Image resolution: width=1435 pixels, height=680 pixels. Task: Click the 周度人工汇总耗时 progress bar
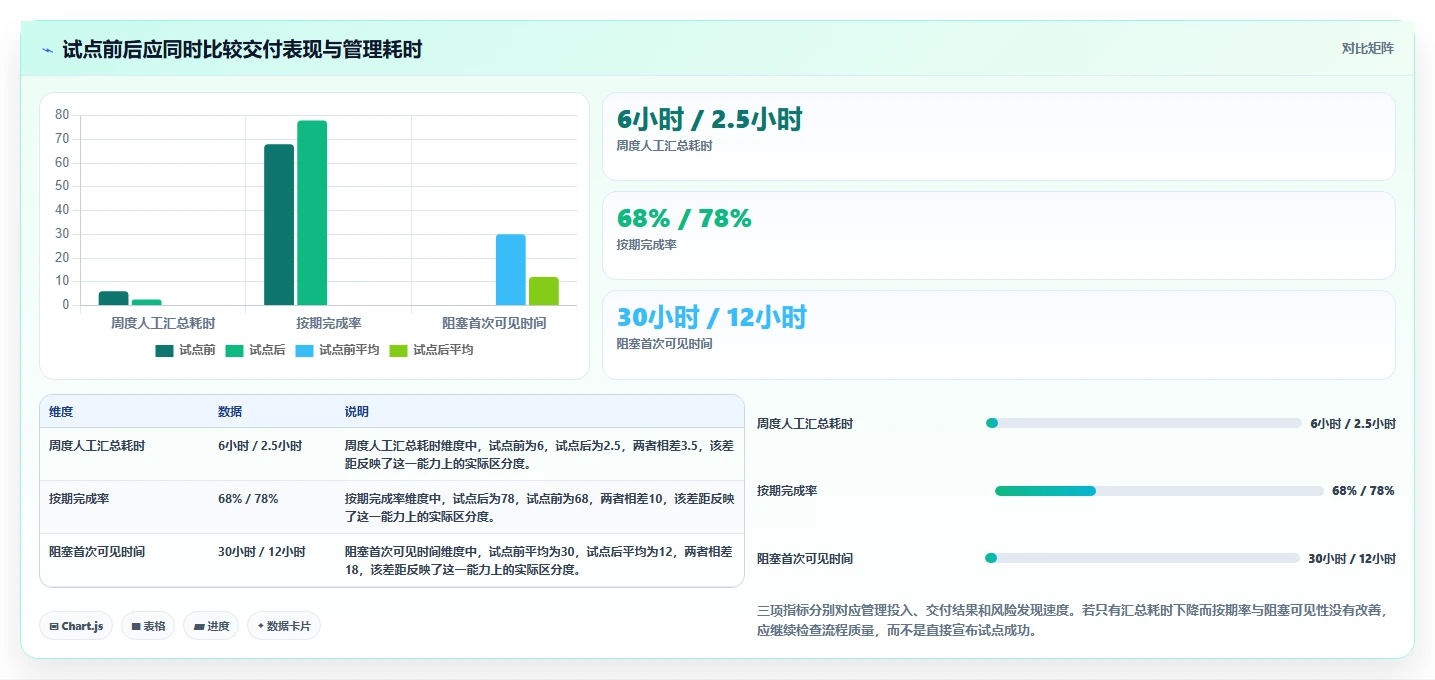pyautogui.click(x=1143, y=423)
